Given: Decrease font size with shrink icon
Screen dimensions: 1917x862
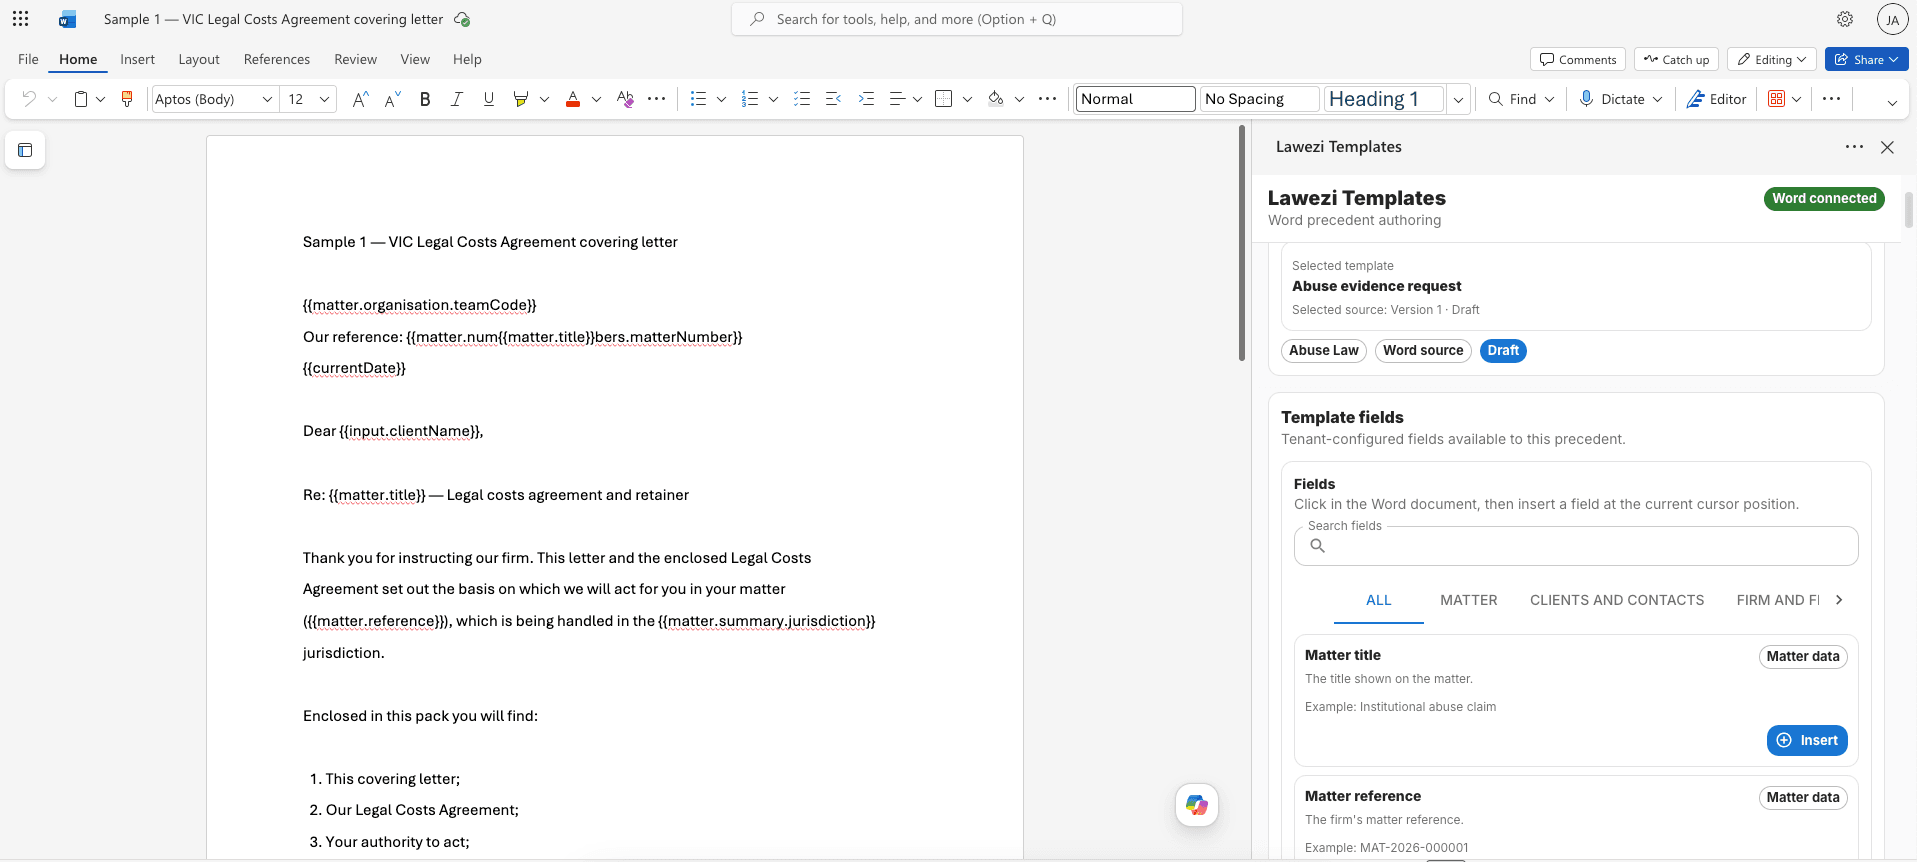Looking at the screenshot, I should coord(393,99).
